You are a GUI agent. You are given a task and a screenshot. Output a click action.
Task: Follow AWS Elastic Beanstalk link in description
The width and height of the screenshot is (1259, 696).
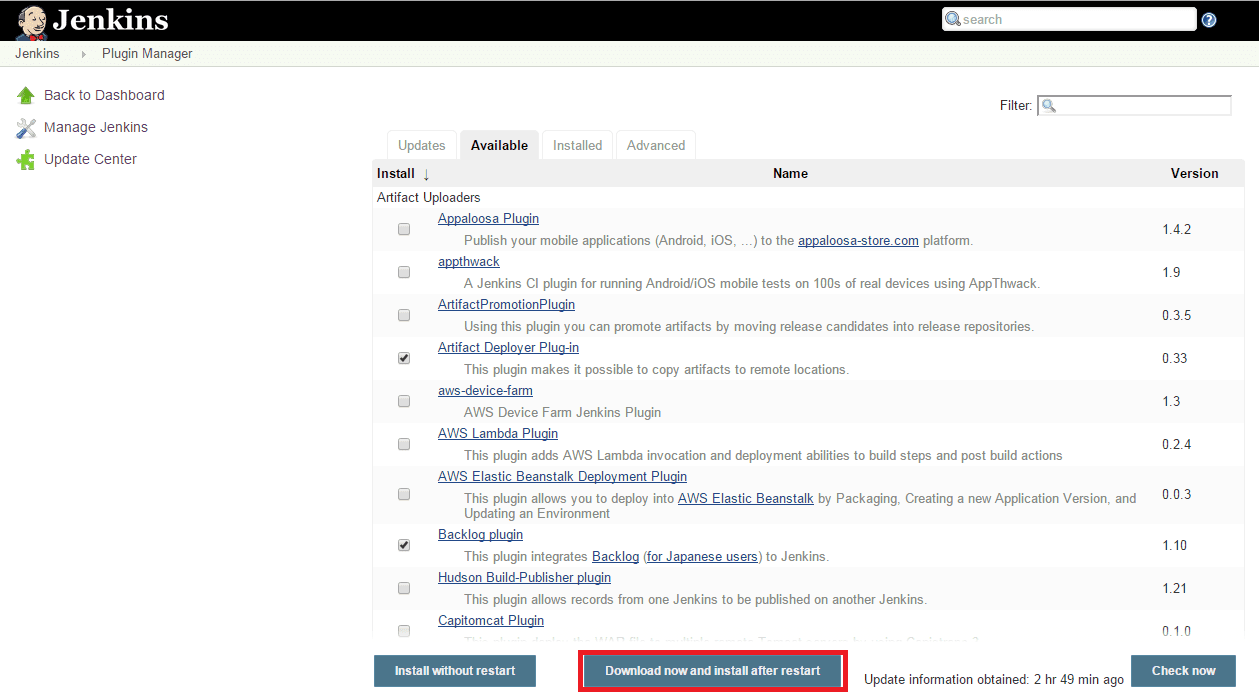pos(746,499)
